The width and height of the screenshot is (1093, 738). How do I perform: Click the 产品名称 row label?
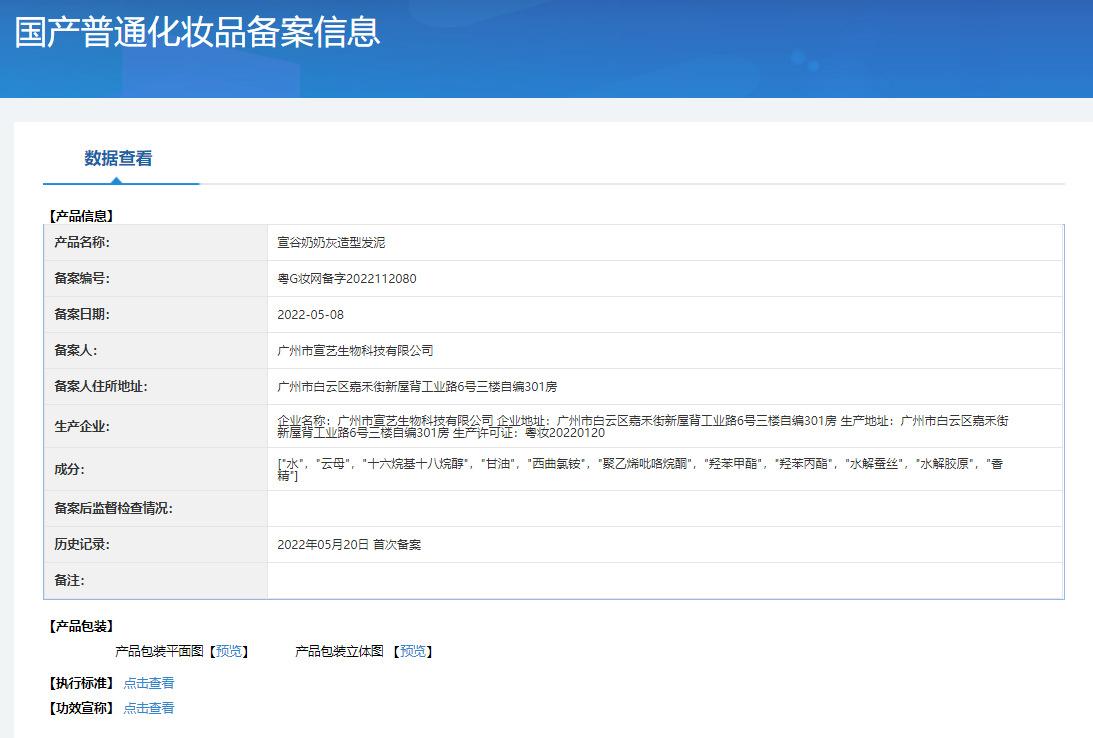82,243
